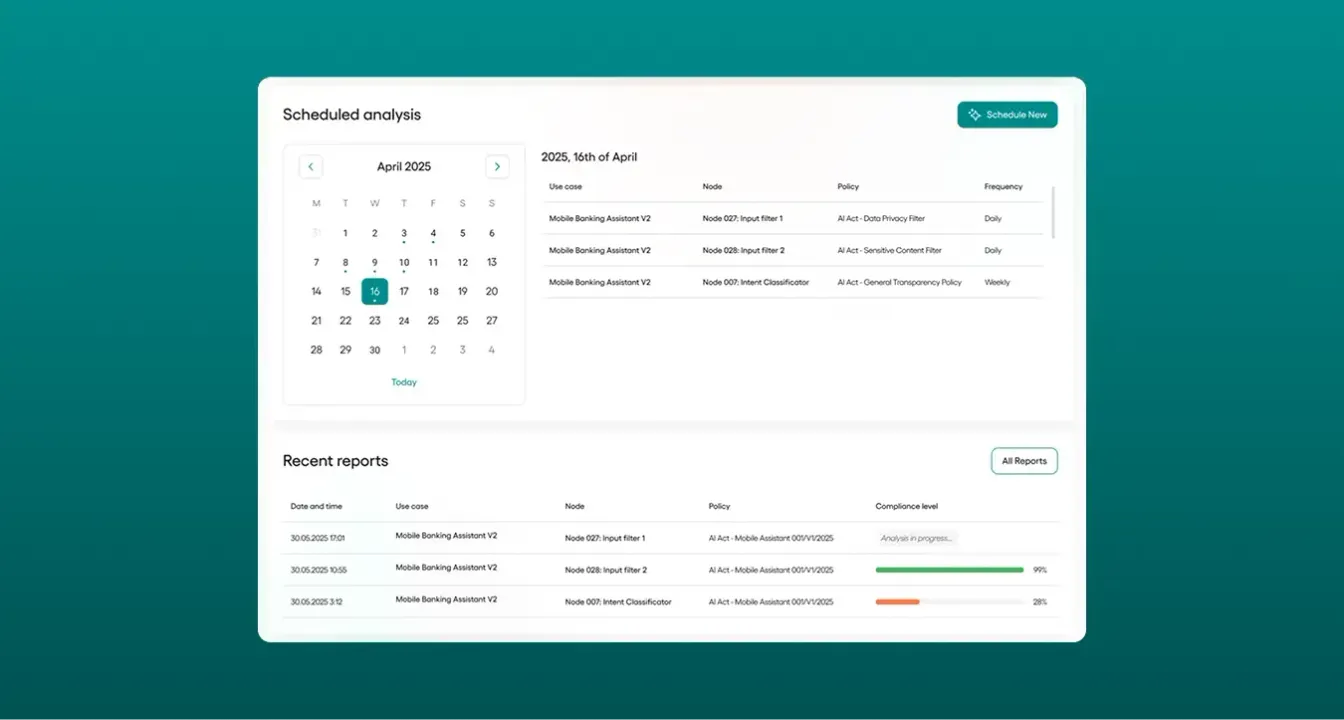Open report dated 30.05.2025 10:55
Image resolution: width=1344 pixels, height=720 pixels.
[671, 570]
